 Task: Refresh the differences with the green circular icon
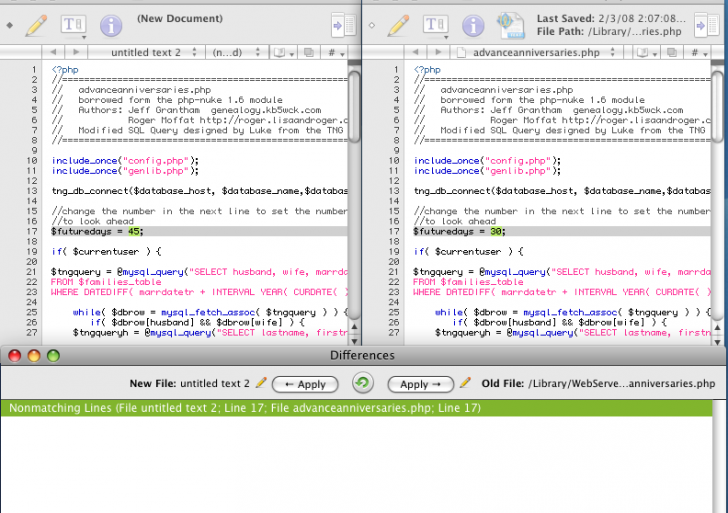point(363,383)
